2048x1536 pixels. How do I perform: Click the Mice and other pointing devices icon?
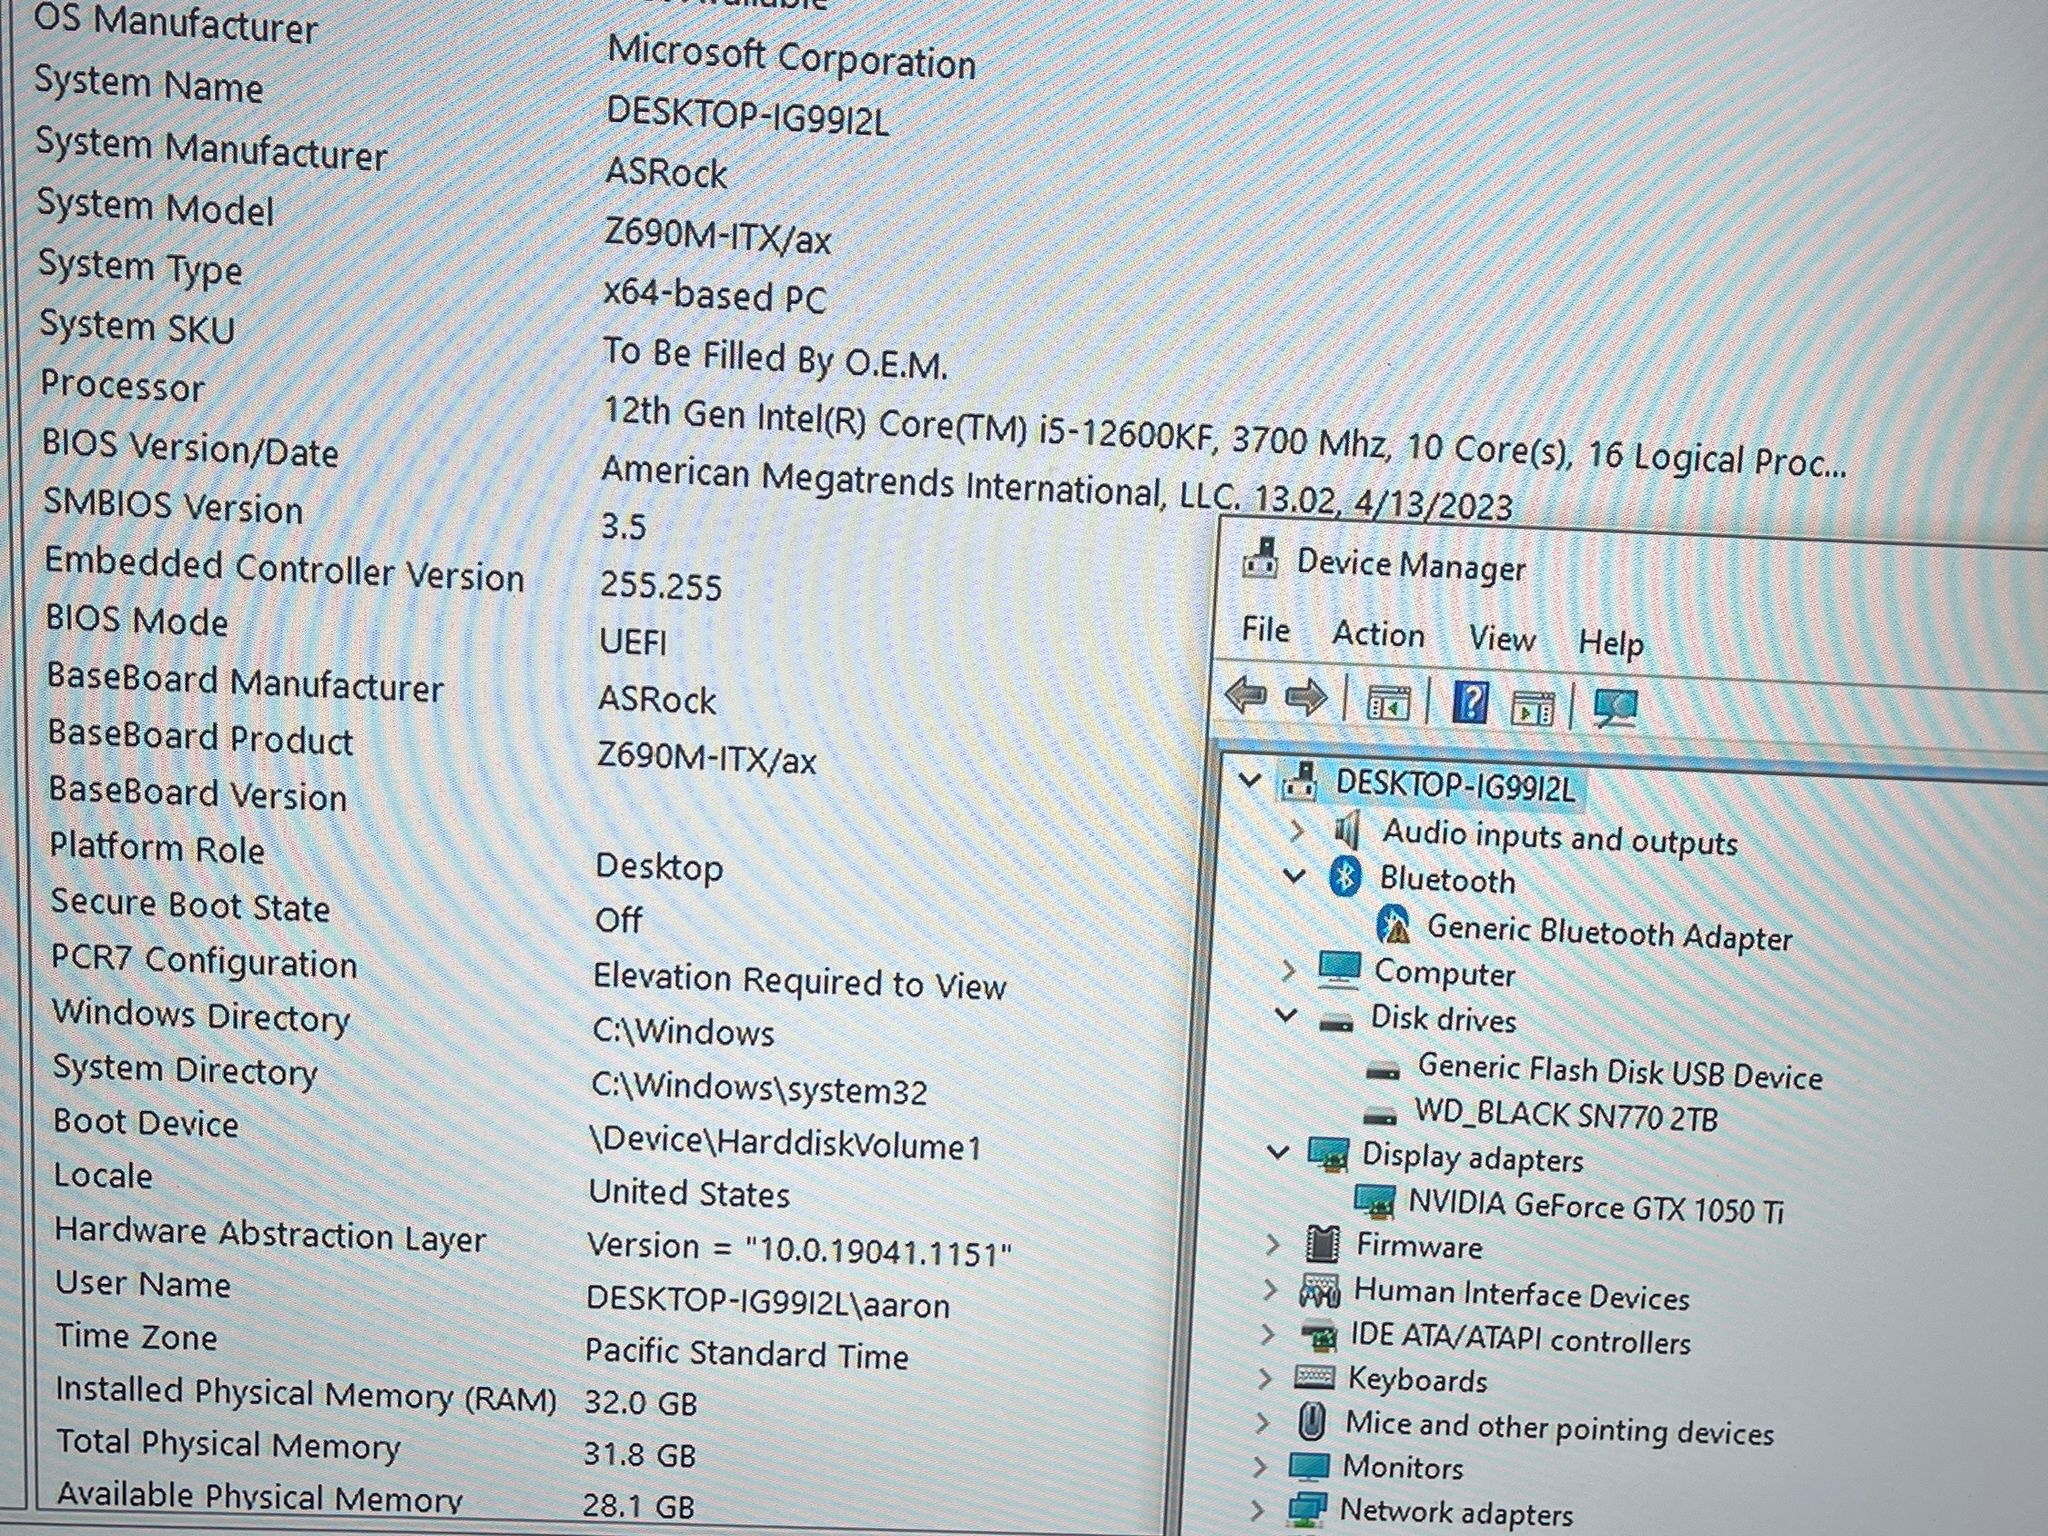click(1311, 1421)
